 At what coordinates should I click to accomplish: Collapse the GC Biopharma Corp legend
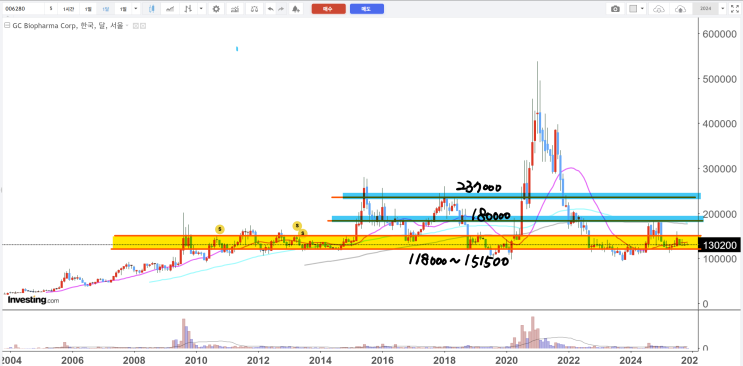tap(7, 26)
